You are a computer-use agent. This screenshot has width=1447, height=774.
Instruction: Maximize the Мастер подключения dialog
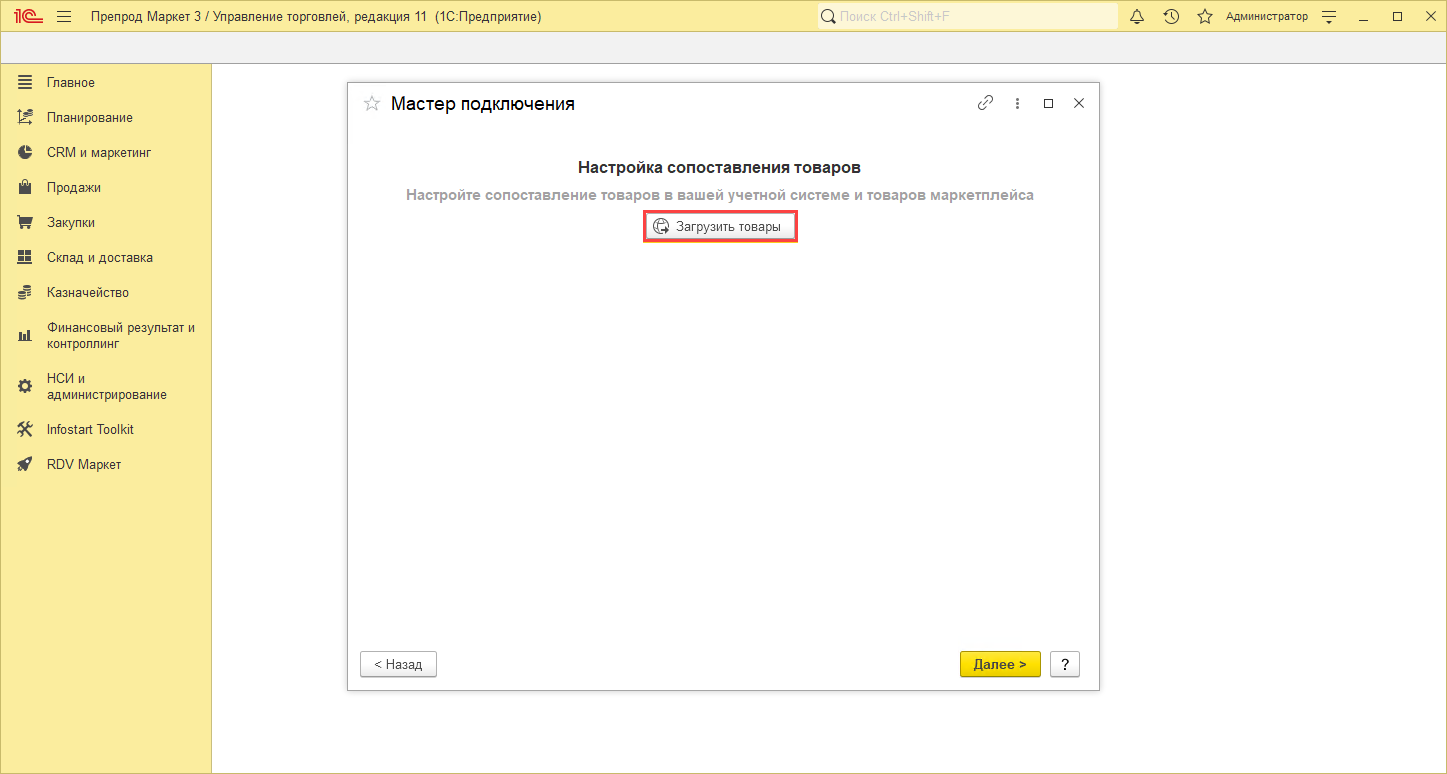point(1048,103)
